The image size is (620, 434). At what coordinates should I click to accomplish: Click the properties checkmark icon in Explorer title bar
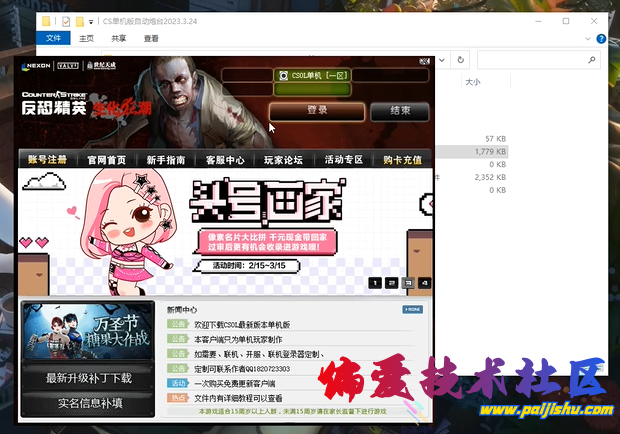pos(66,21)
